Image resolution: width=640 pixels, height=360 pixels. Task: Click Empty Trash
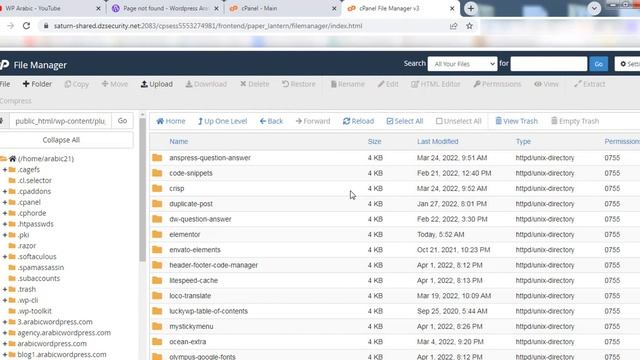coord(575,121)
